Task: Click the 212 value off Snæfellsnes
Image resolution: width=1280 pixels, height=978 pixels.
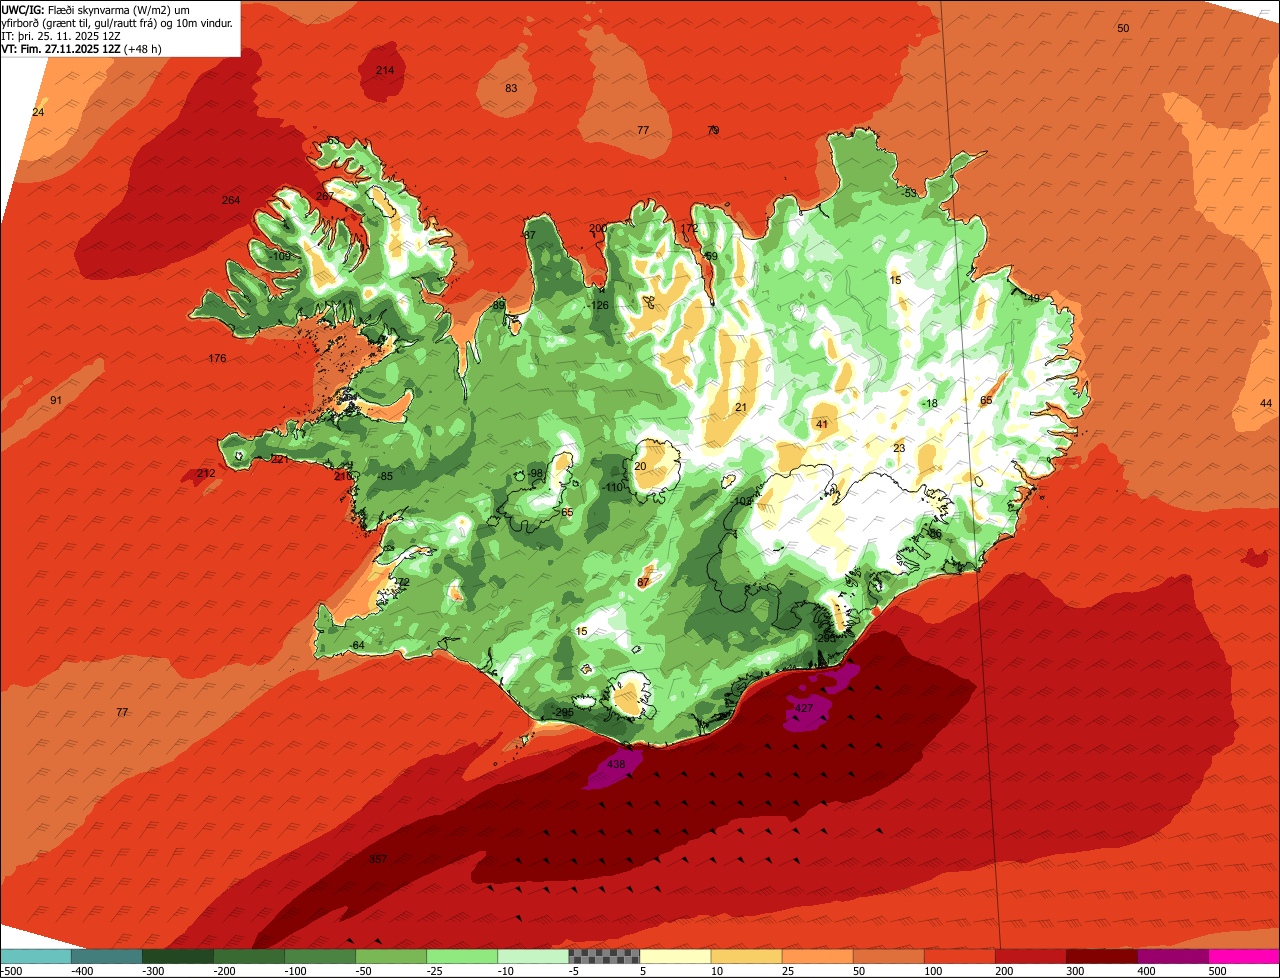Action: coord(206,473)
